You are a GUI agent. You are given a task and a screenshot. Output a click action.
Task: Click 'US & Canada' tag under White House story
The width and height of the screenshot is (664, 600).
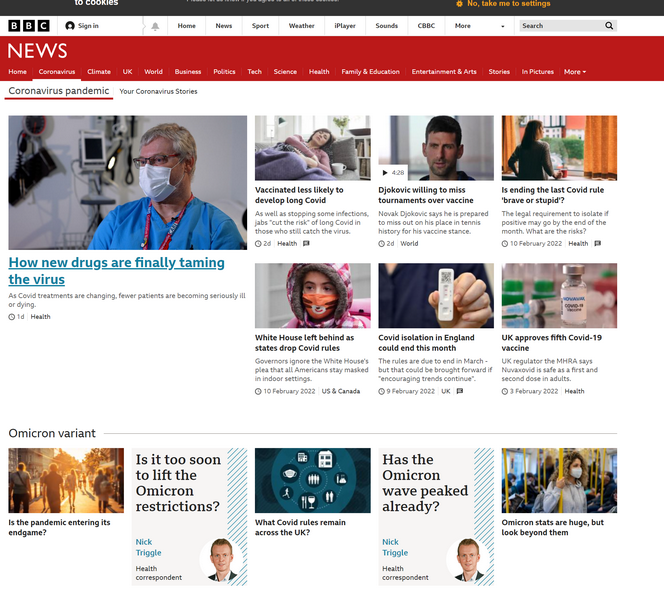(x=340, y=391)
